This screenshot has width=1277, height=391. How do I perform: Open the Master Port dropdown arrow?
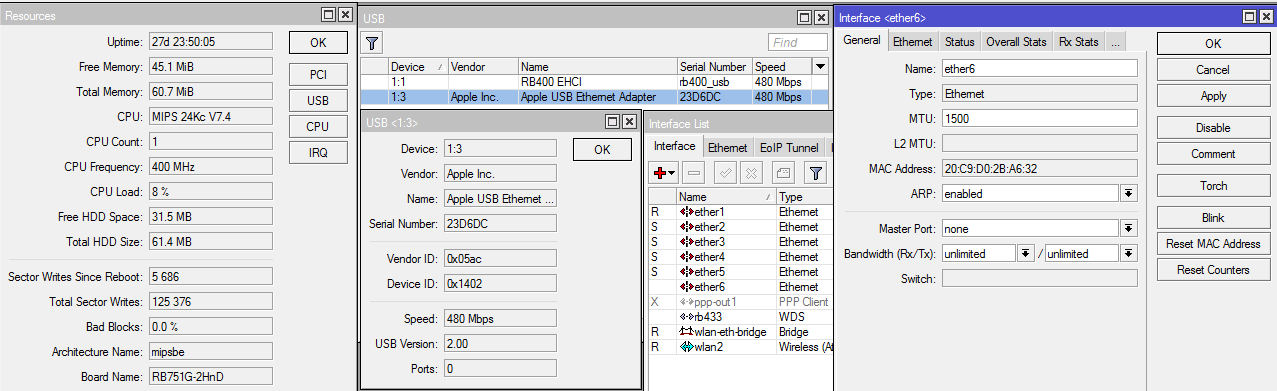point(1129,228)
